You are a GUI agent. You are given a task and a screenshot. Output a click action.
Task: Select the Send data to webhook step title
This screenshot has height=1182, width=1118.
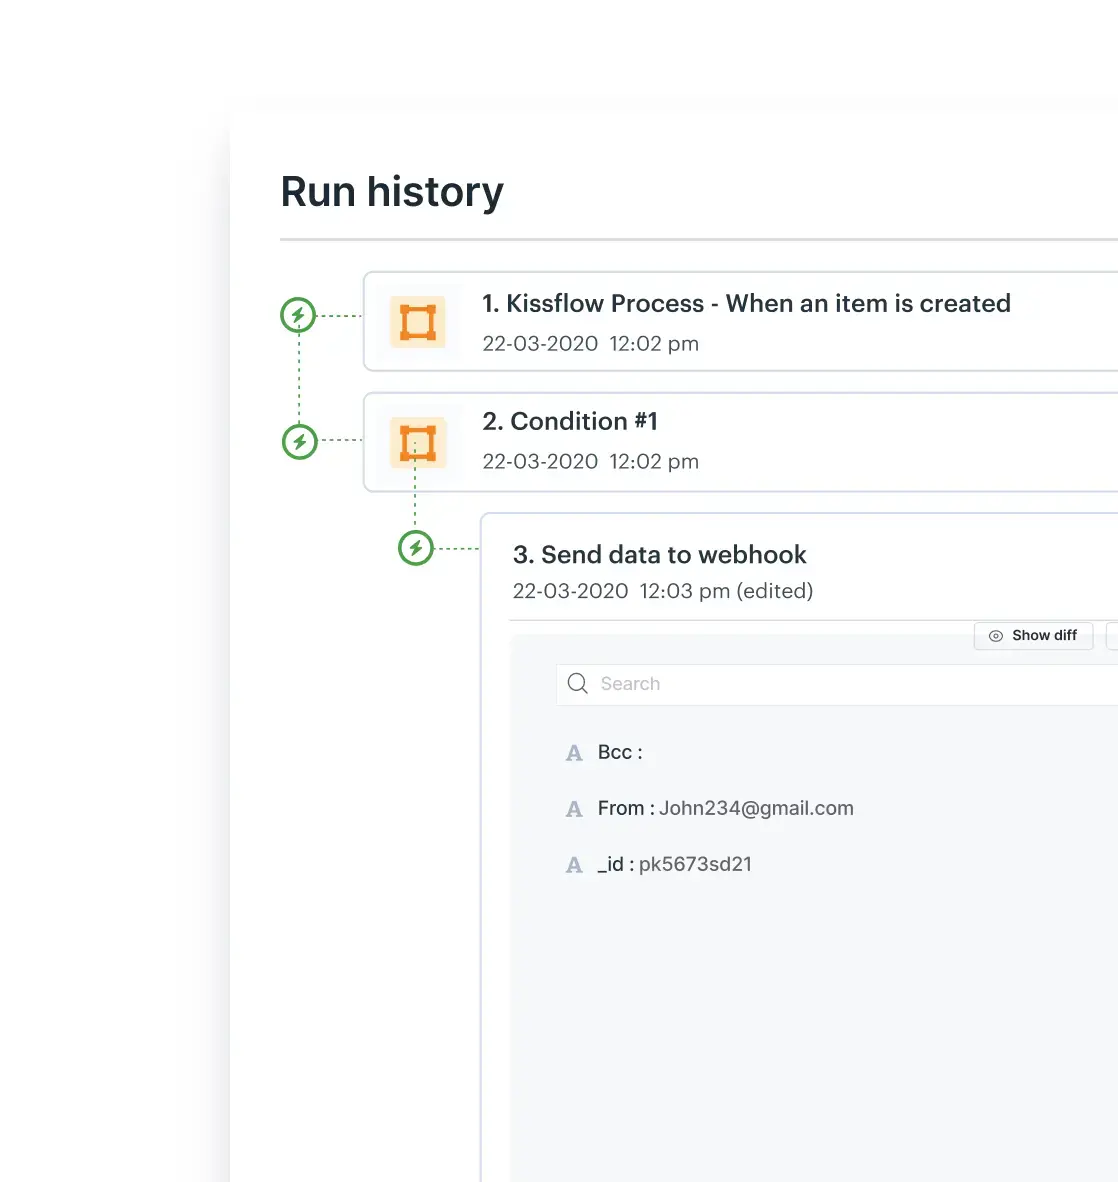pyautogui.click(x=660, y=555)
